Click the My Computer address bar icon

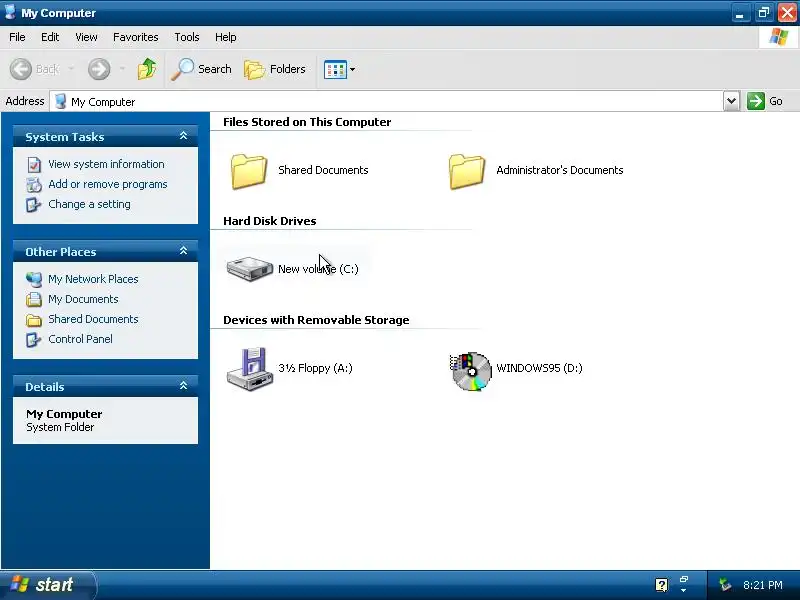(60, 101)
